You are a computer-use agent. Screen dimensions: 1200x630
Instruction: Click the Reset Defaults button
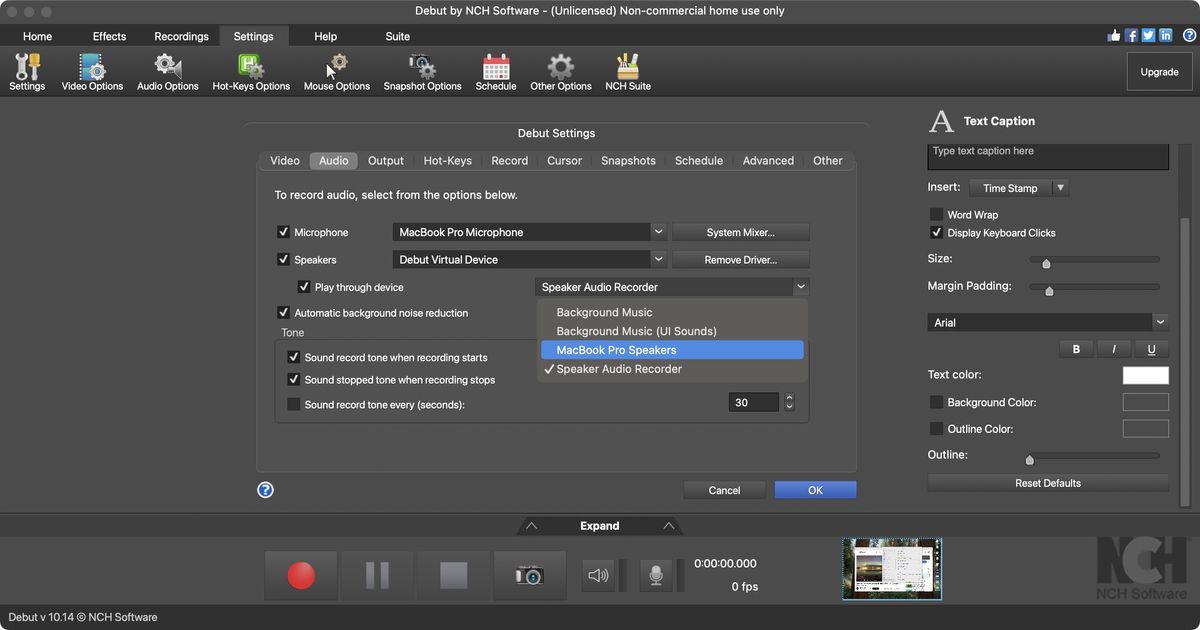(x=1047, y=482)
